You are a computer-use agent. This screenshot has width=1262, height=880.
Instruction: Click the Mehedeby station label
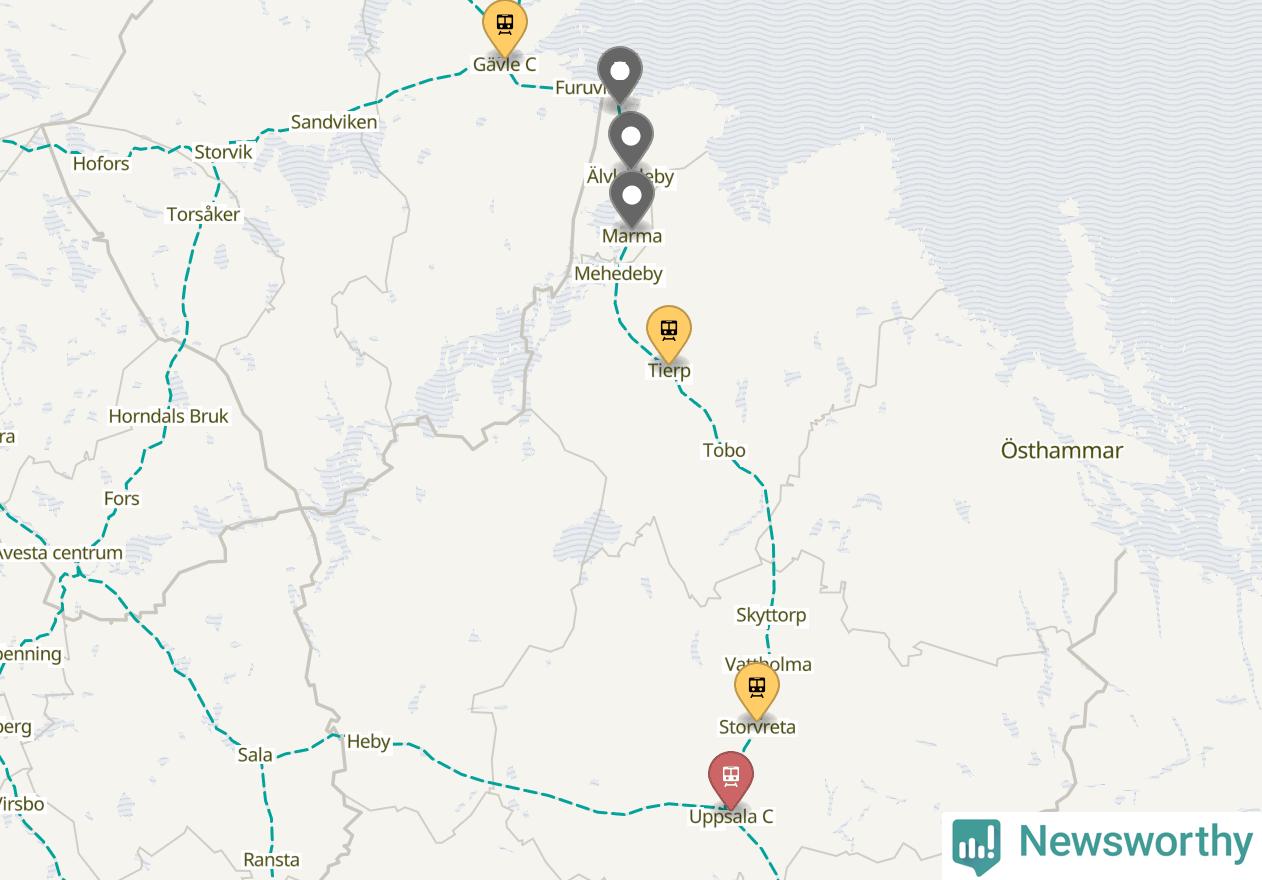coord(618,273)
